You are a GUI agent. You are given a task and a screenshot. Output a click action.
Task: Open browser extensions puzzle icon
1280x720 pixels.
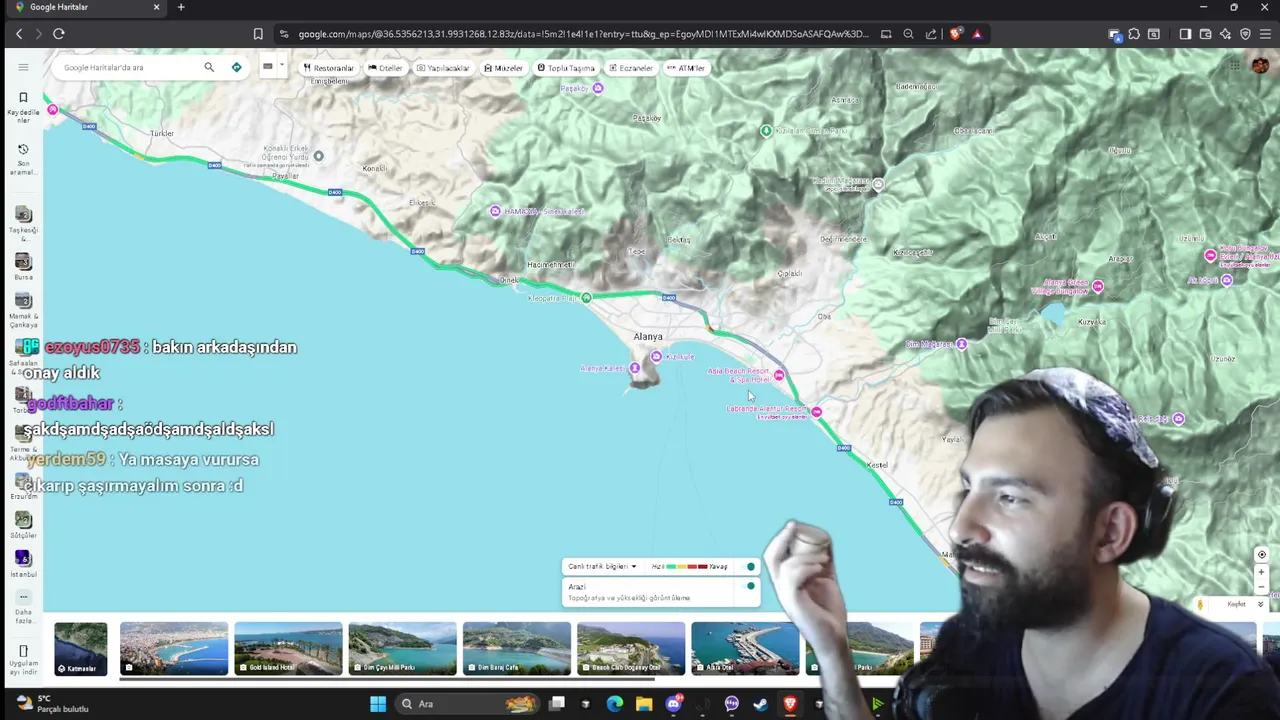click(1134, 33)
